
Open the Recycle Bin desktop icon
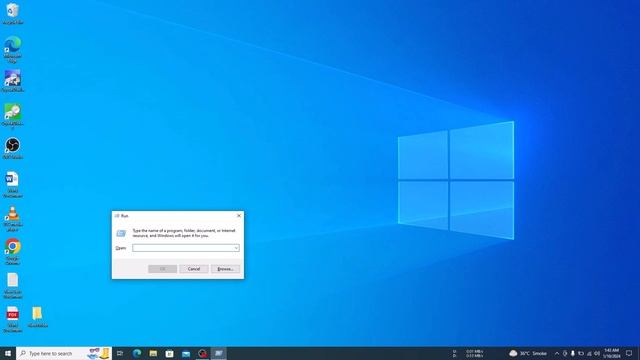click(13, 13)
